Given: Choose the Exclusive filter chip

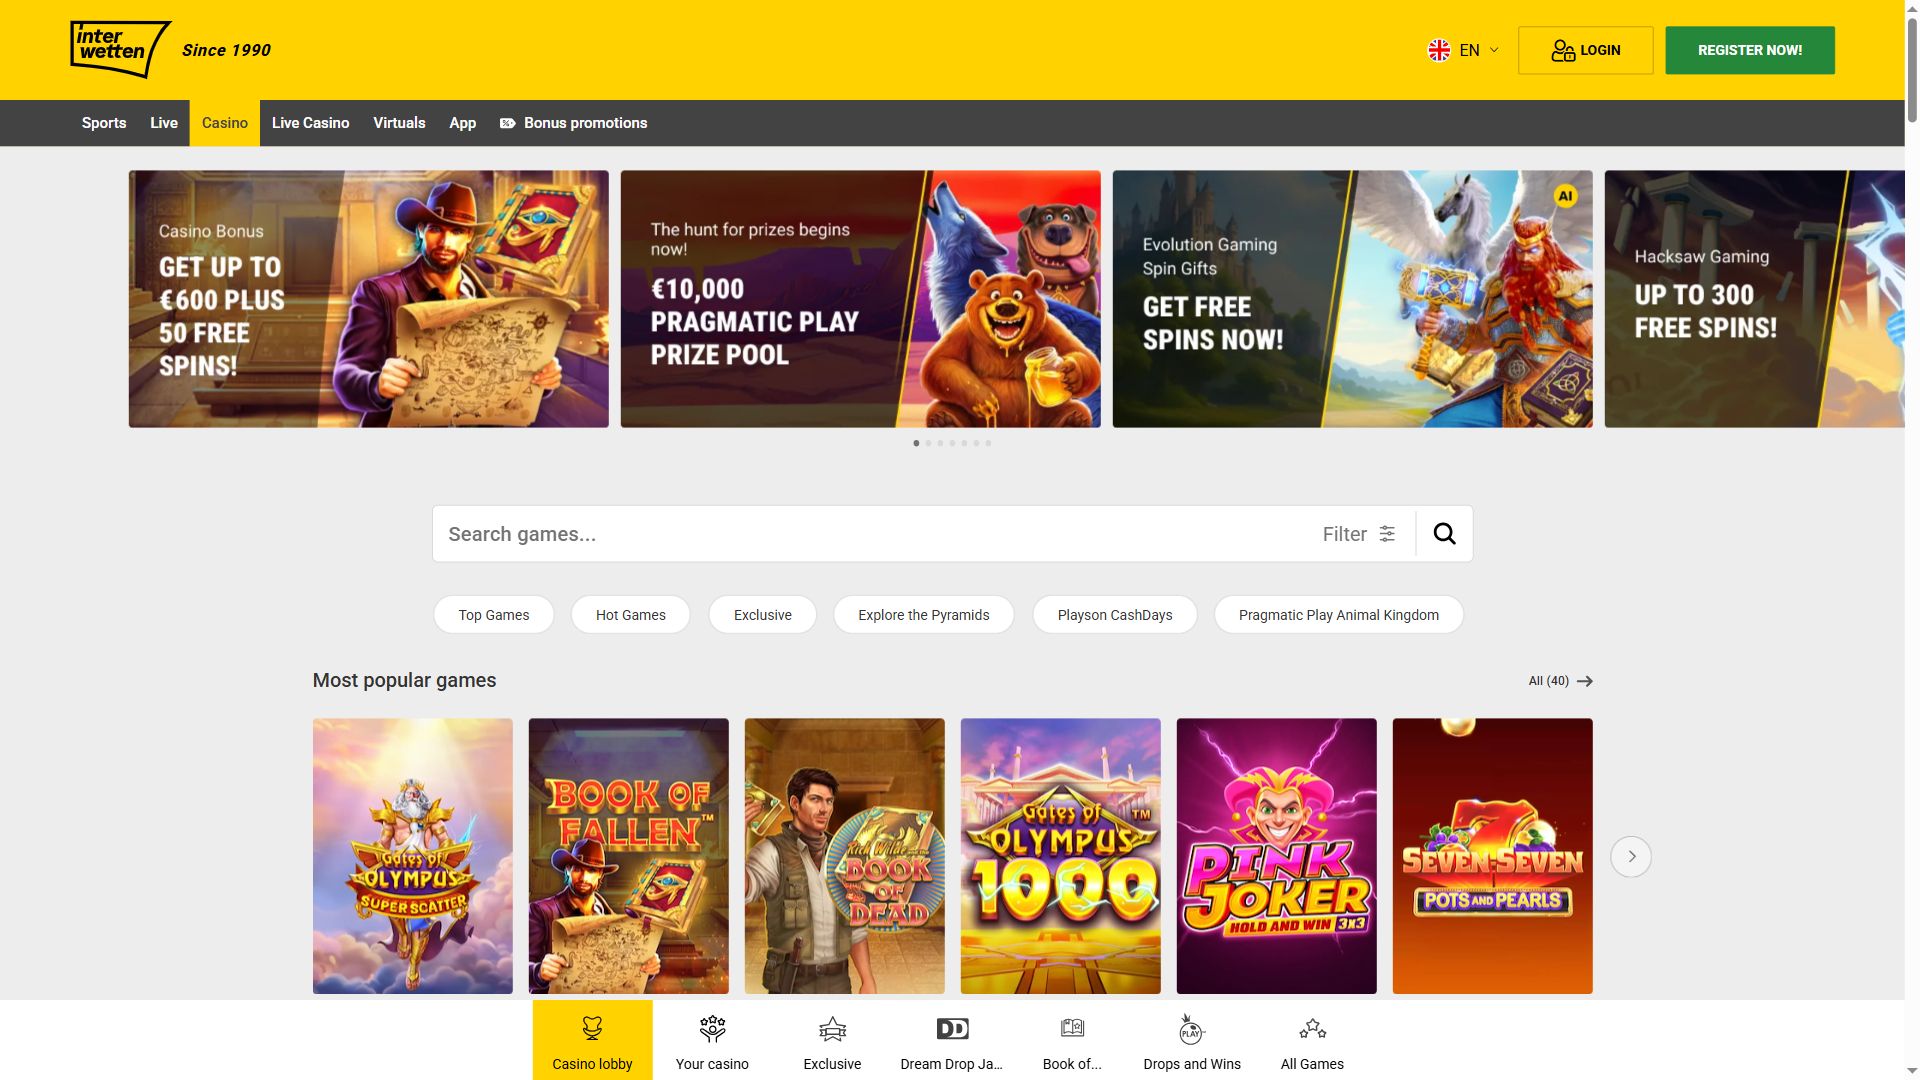Looking at the screenshot, I should (x=763, y=615).
